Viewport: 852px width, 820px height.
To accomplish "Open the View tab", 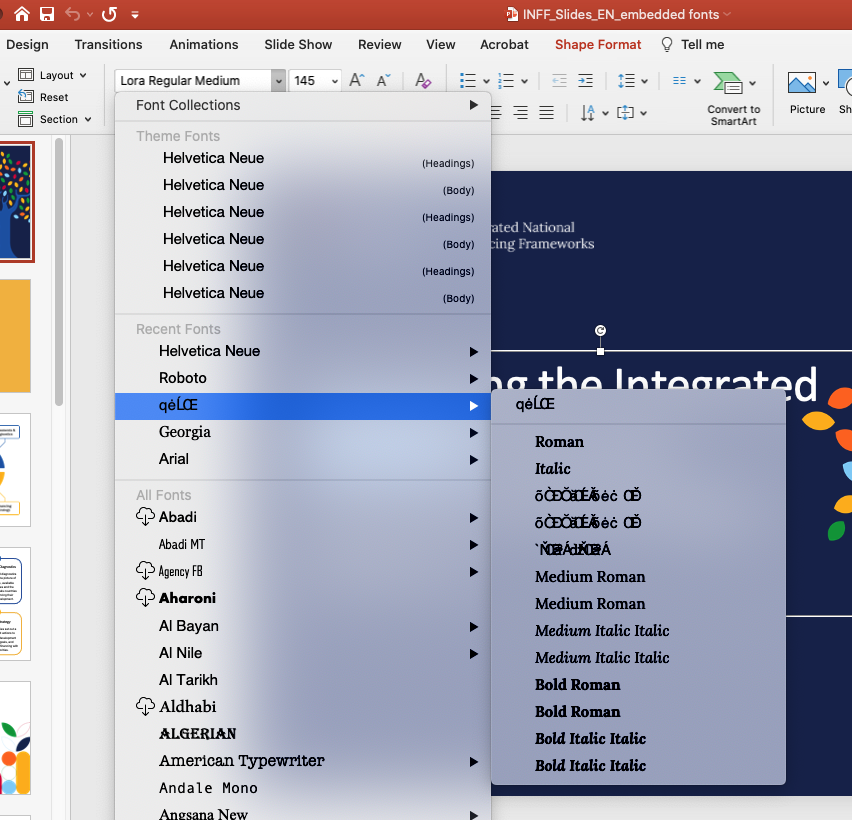I will pyautogui.click(x=440, y=45).
